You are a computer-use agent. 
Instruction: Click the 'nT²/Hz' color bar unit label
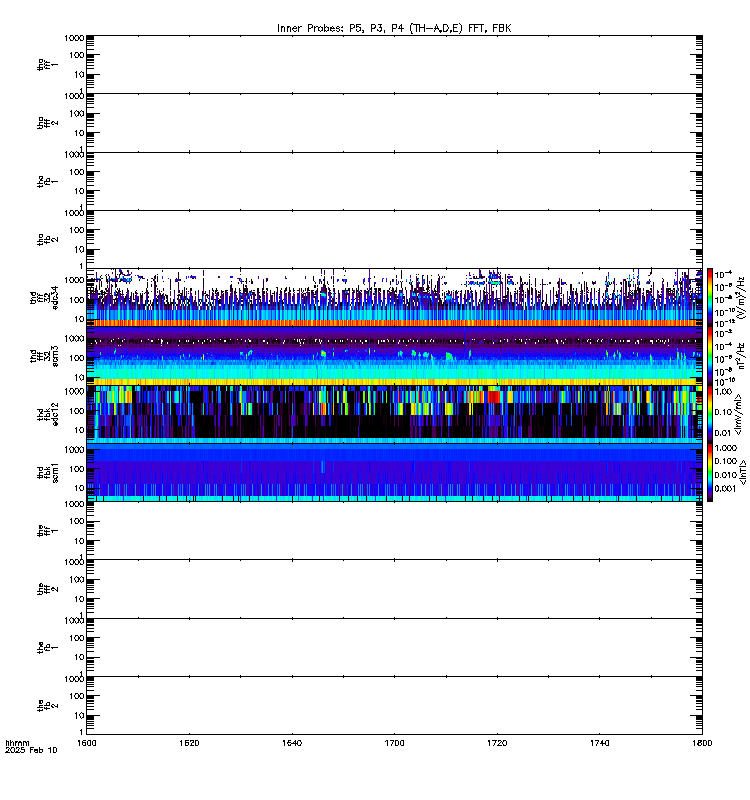[x=741, y=356]
